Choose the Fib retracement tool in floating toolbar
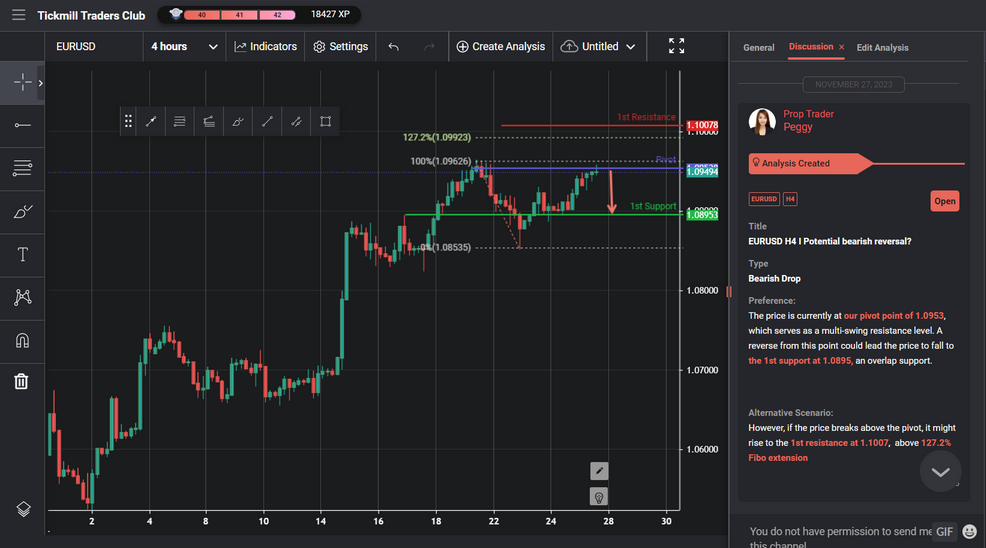 coord(180,121)
